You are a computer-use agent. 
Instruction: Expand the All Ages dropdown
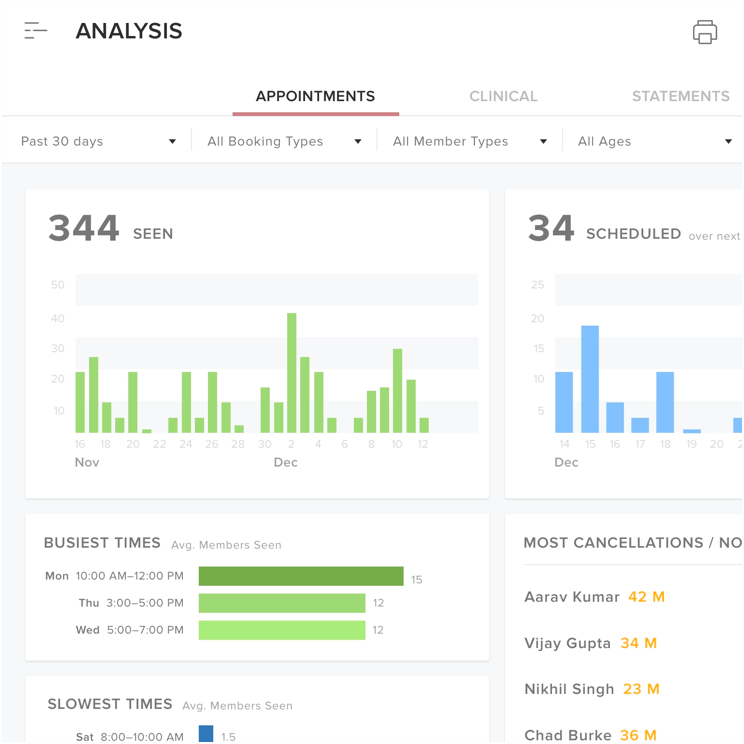click(655, 141)
